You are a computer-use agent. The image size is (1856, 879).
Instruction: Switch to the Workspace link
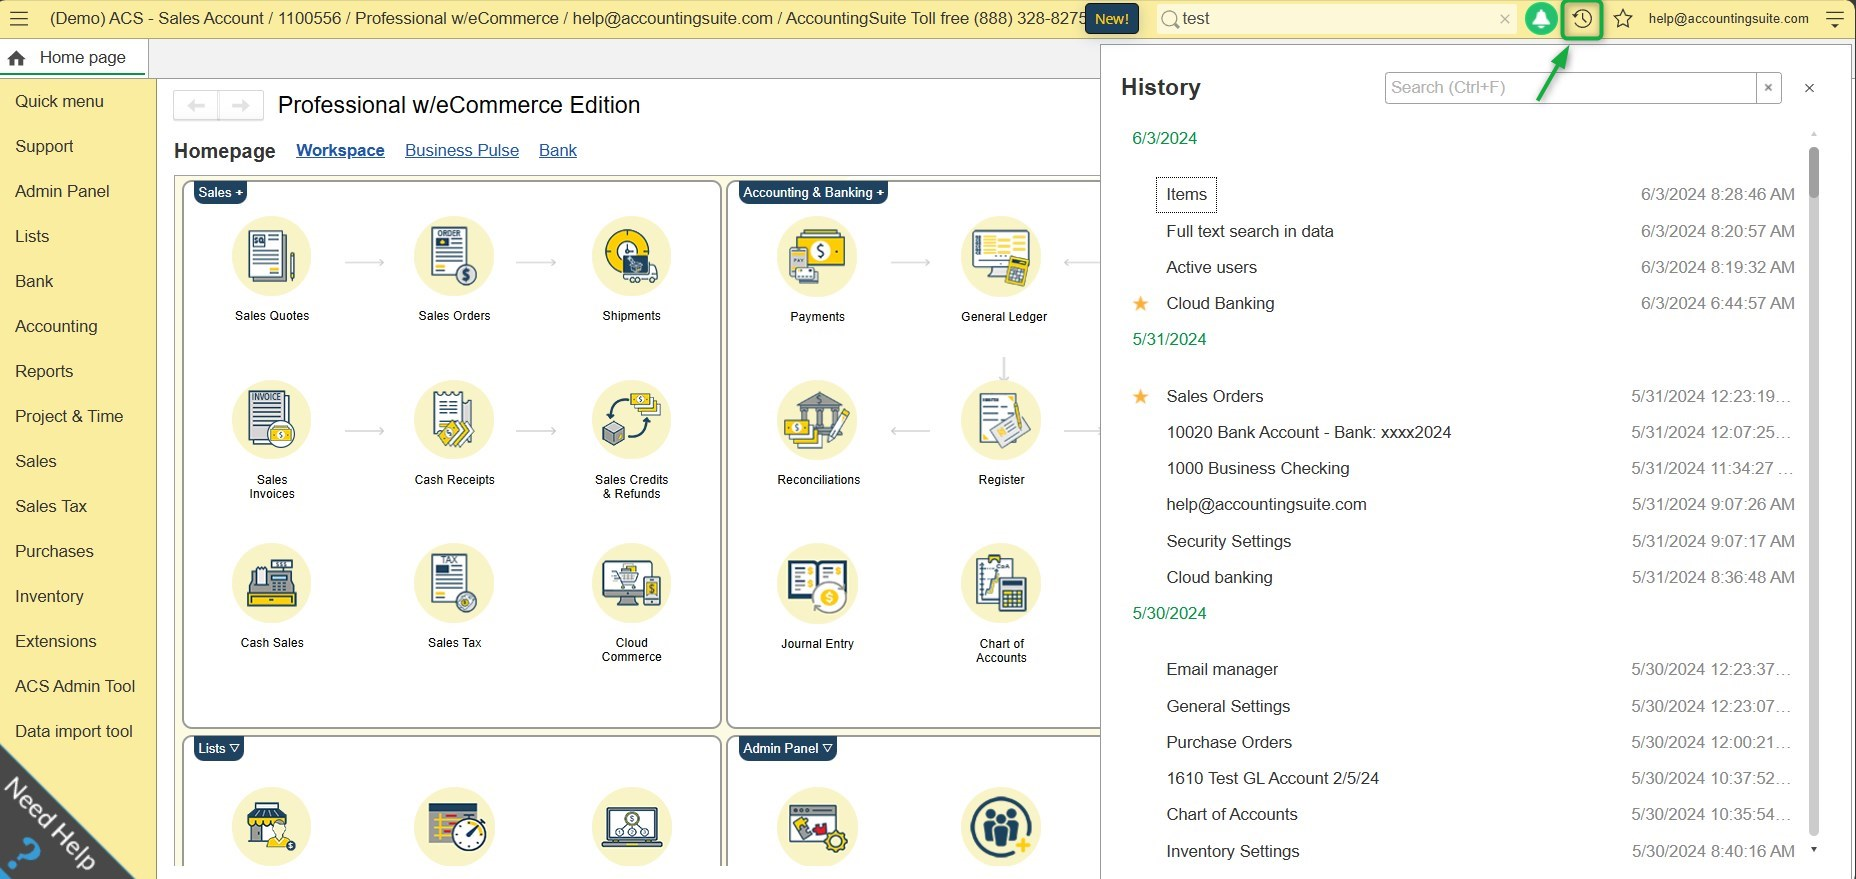click(340, 150)
